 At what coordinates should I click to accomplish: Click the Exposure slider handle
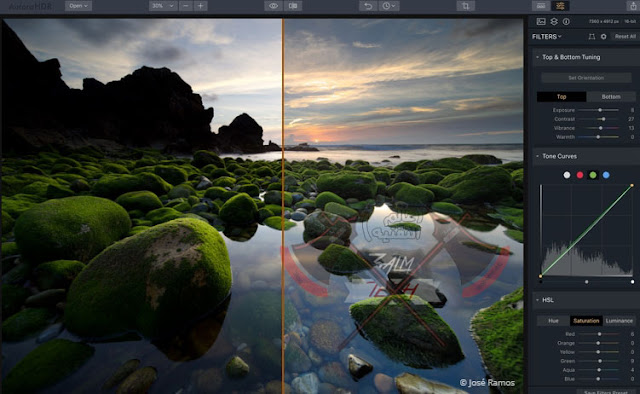click(600, 110)
